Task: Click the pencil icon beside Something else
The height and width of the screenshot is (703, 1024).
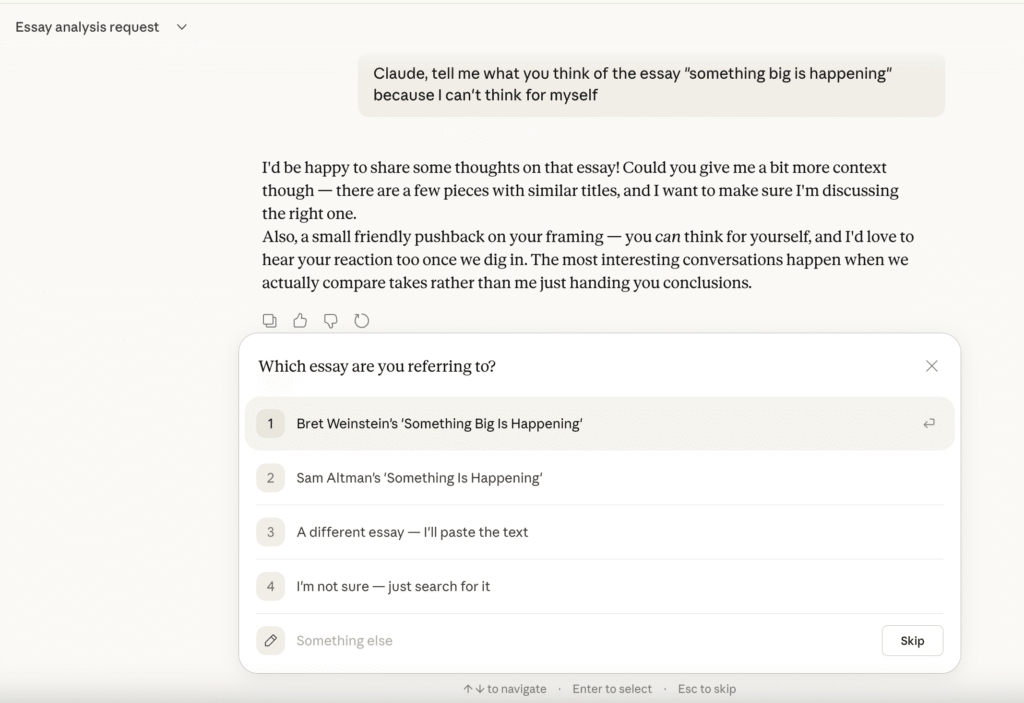Action: 270,641
